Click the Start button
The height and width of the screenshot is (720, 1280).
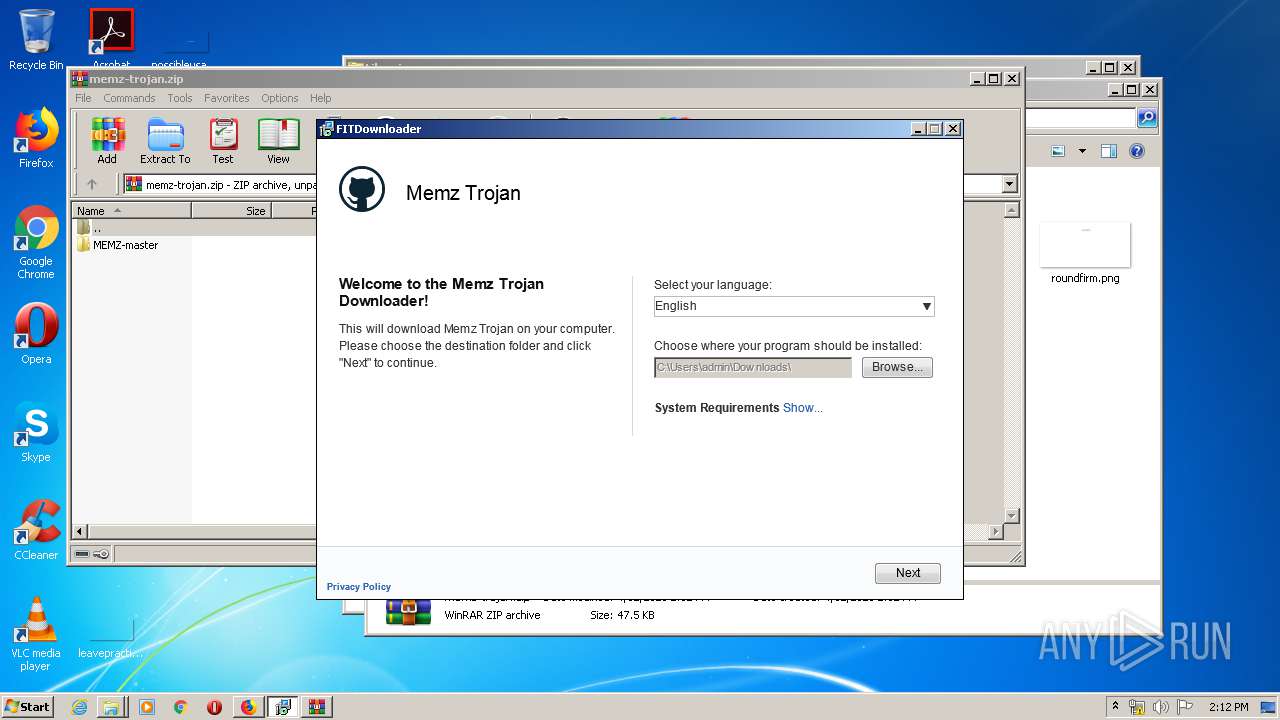tap(28, 707)
